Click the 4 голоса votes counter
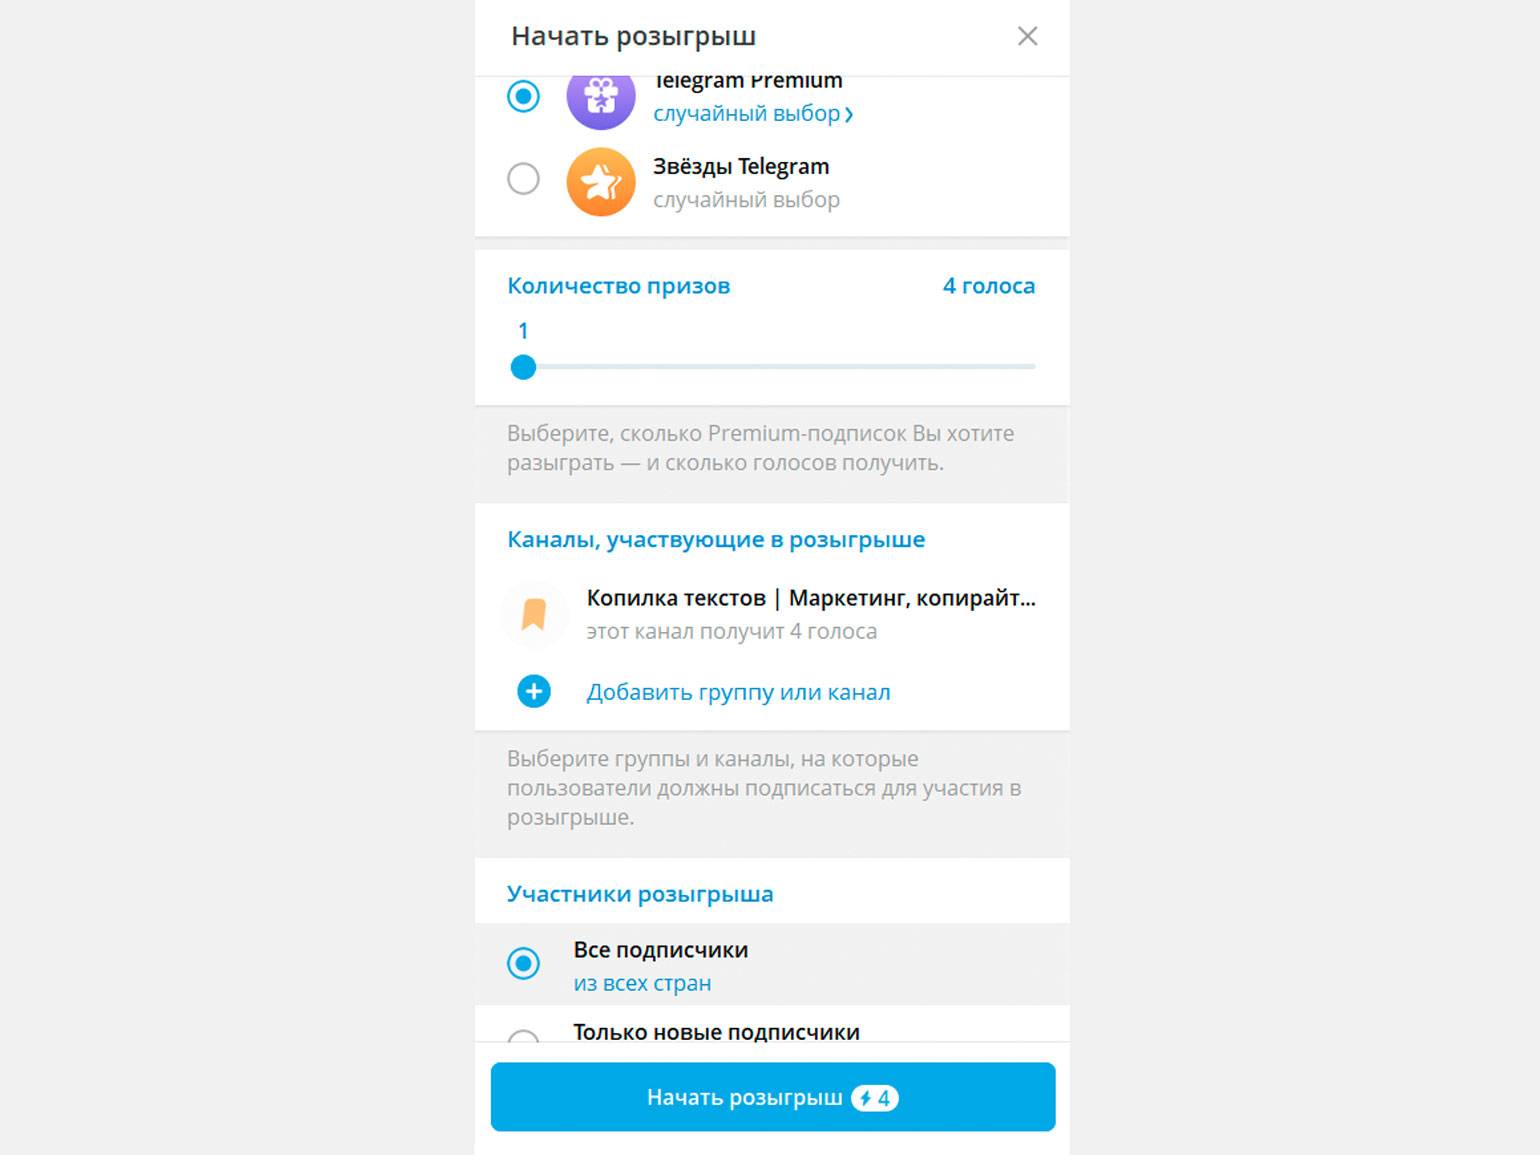1540x1155 pixels. [988, 286]
